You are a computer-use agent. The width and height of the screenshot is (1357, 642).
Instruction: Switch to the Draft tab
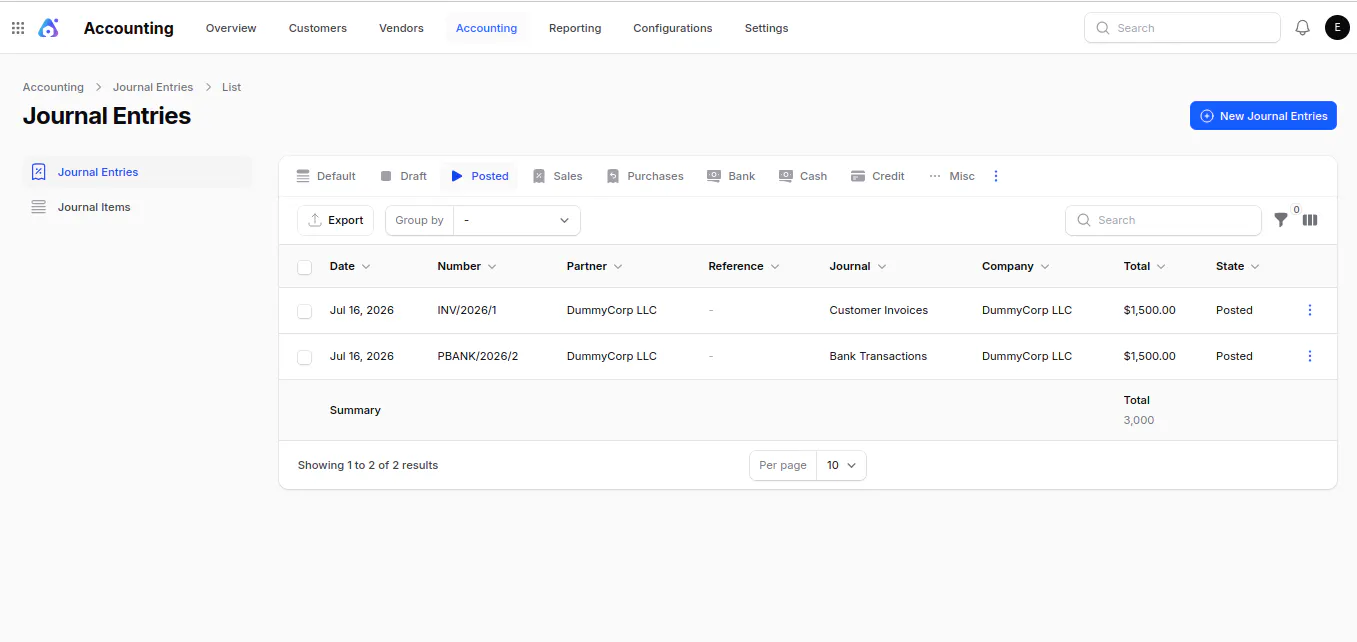[403, 176]
